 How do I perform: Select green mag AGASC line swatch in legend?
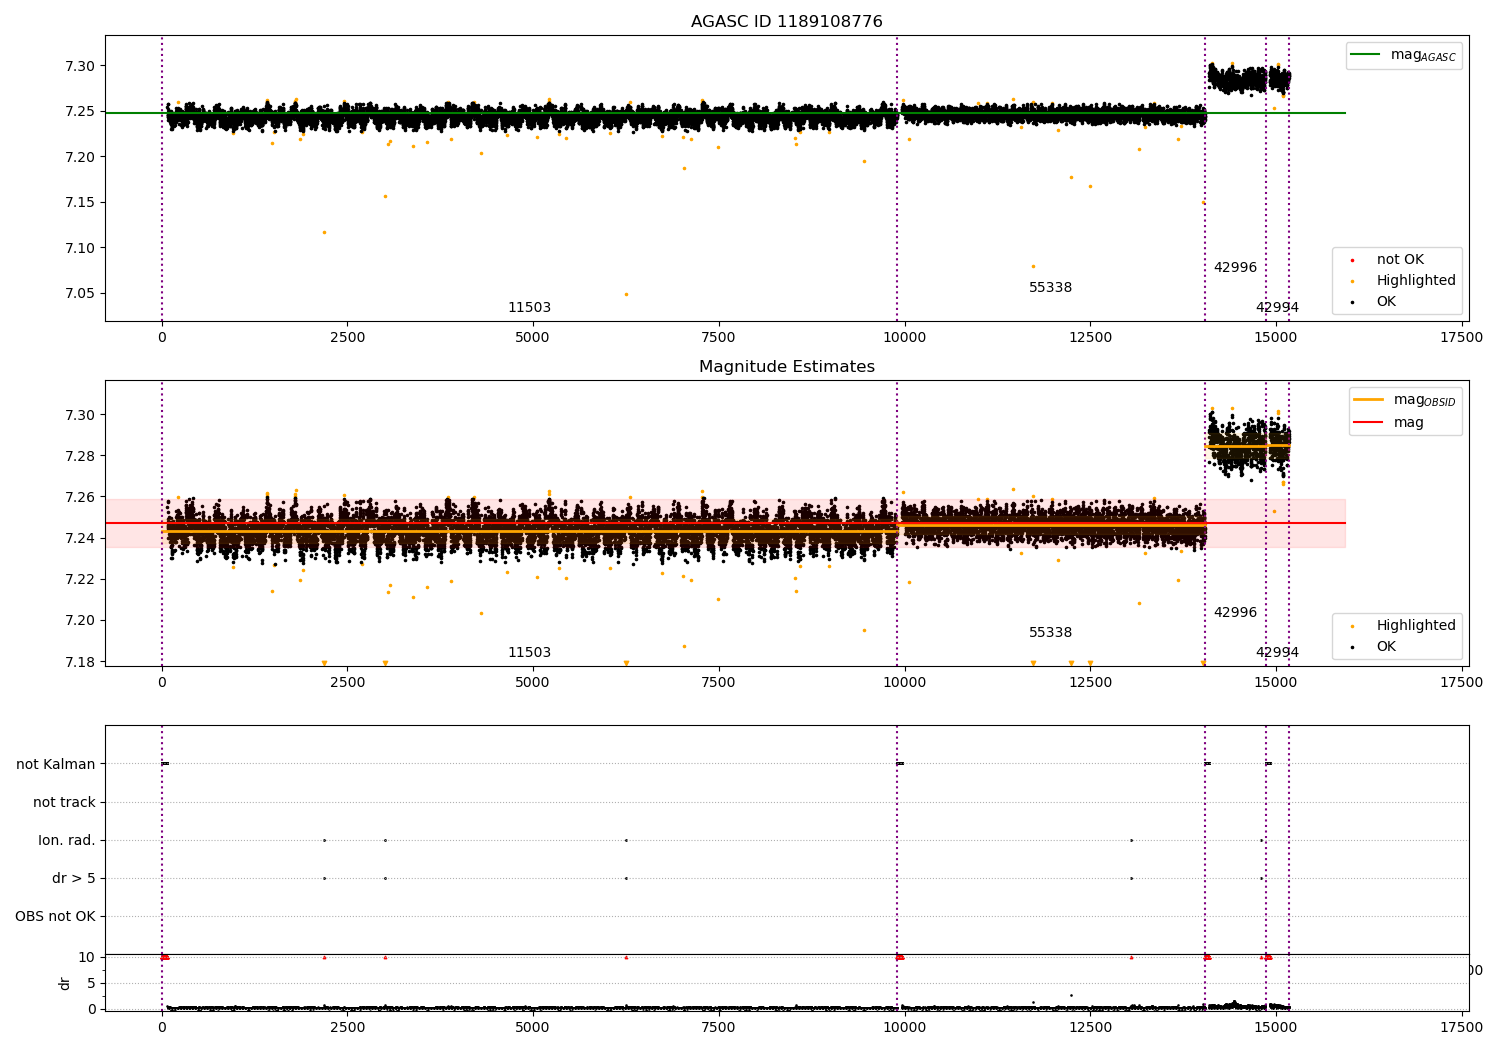(x=1365, y=55)
